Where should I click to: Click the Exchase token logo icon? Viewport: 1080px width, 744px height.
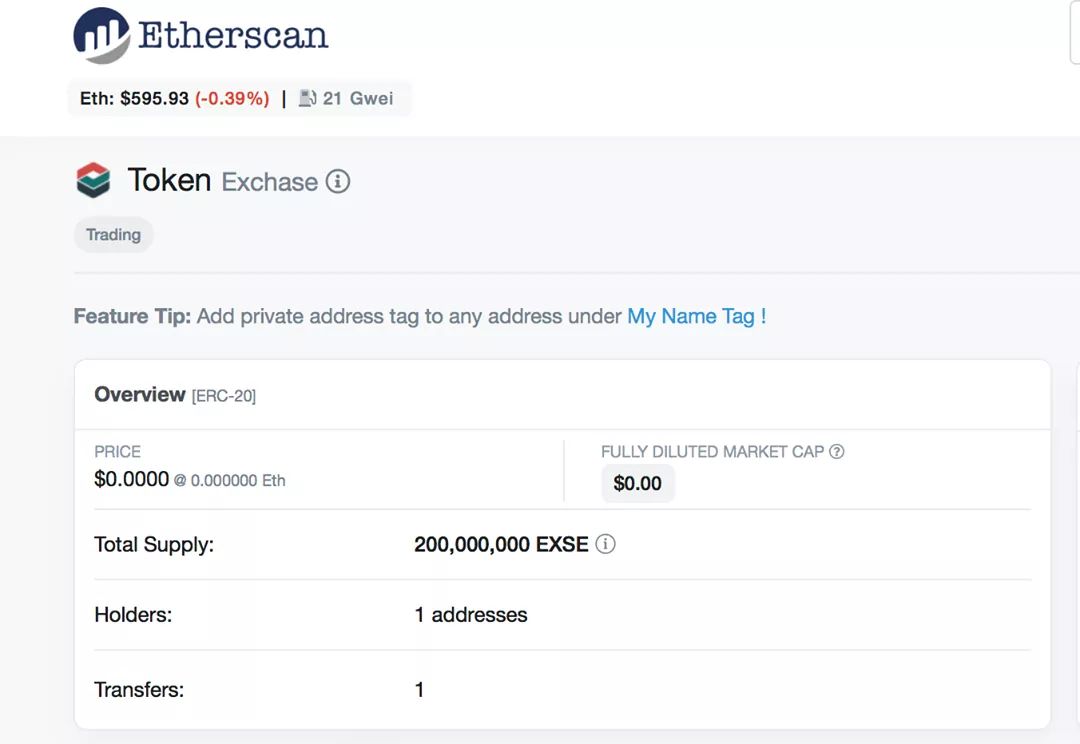coord(93,180)
